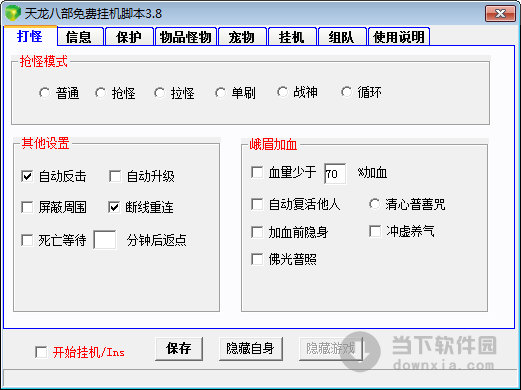Click the blood percentage field showing 70
Viewport: 521px width, 390px height.
tap(335, 173)
